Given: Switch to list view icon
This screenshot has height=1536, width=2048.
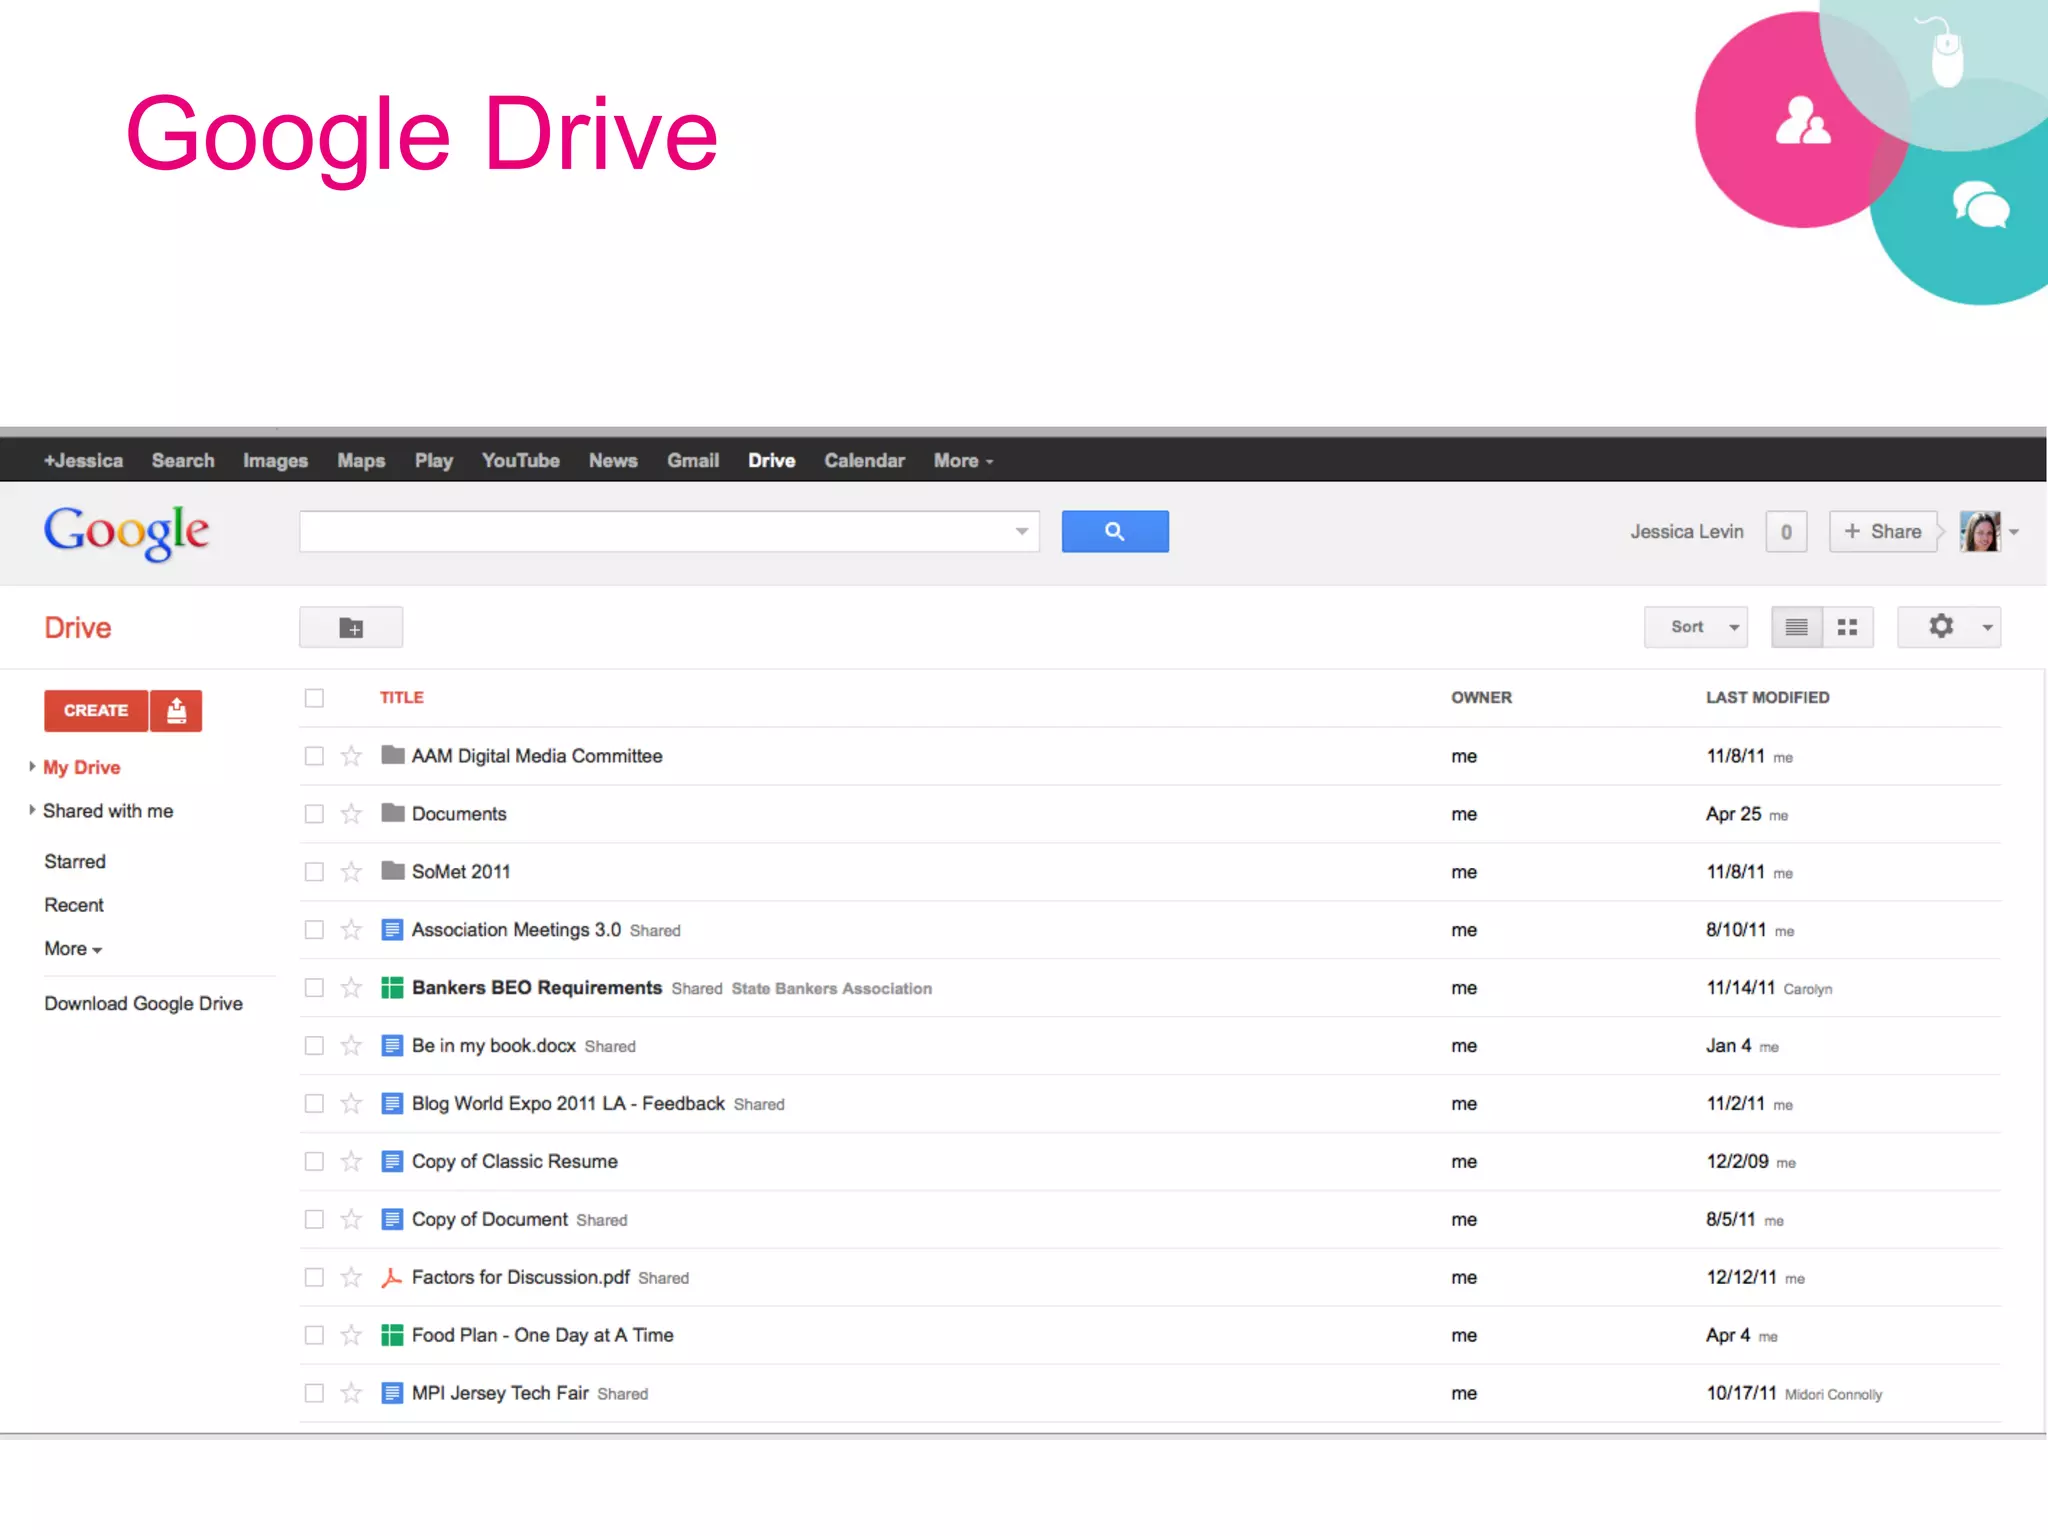Looking at the screenshot, I should click(1796, 627).
